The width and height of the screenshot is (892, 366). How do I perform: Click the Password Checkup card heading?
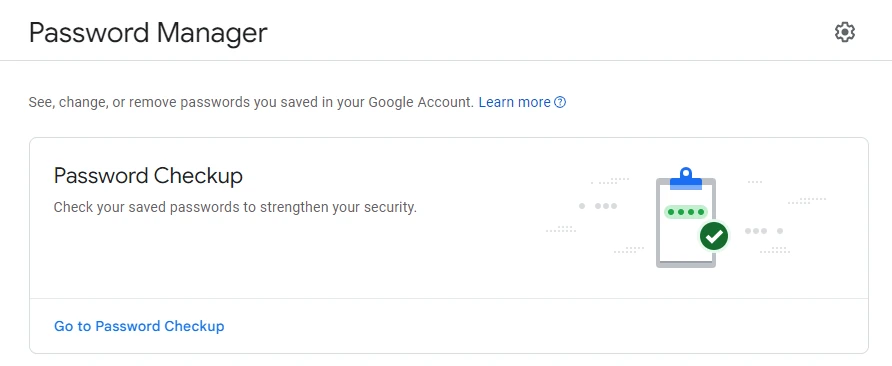[148, 176]
